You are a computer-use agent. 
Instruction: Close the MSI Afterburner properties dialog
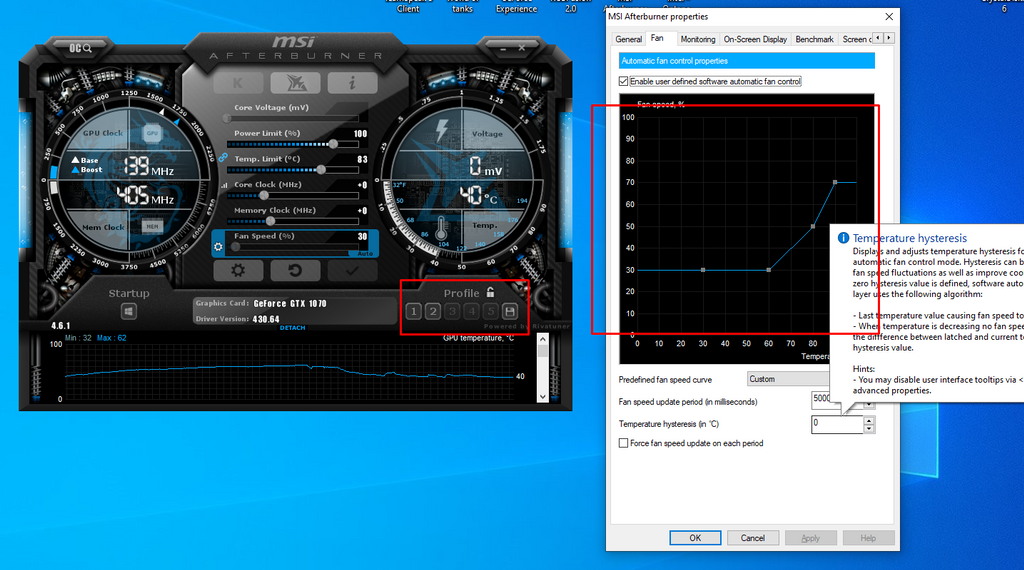[x=889, y=16]
